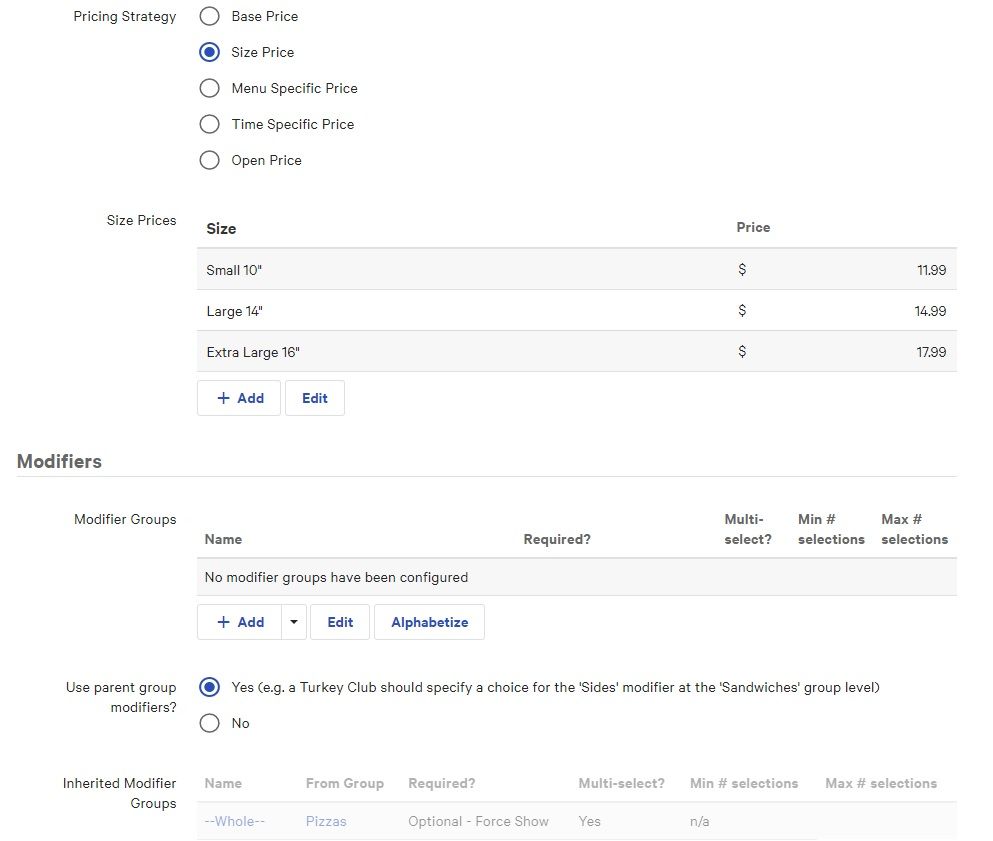Alphabetize the modifier groups
This screenshot has width=993, height=841.
click(429, 622)
